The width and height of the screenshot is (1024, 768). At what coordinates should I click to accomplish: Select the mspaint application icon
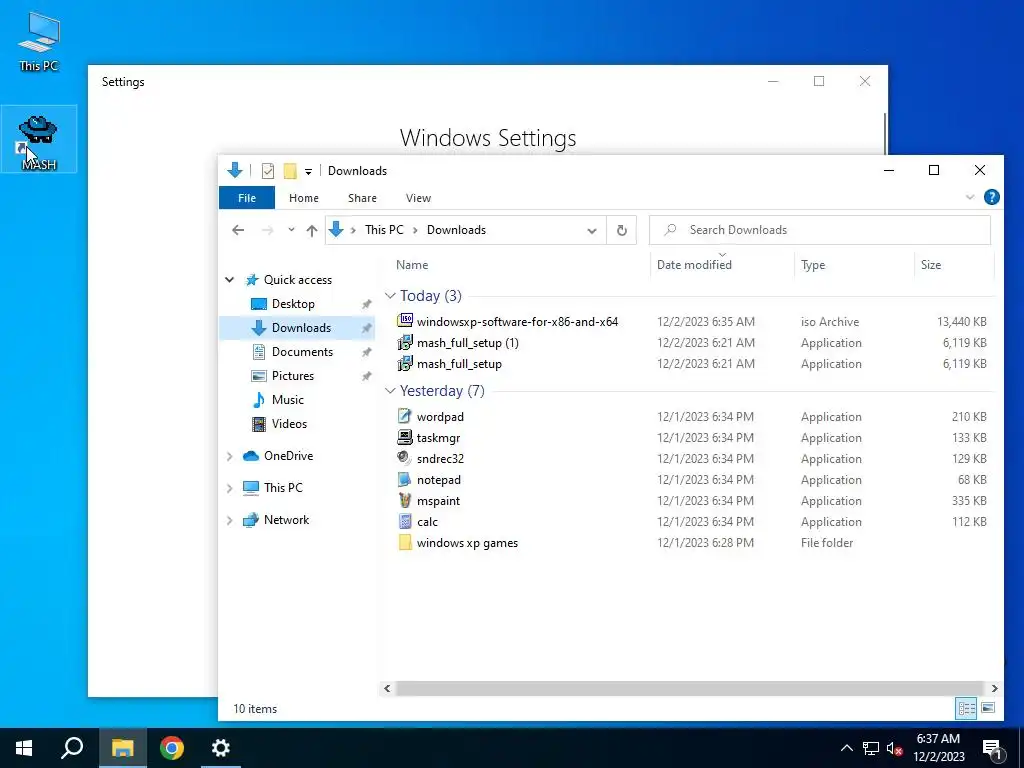(x=405, y=500)
